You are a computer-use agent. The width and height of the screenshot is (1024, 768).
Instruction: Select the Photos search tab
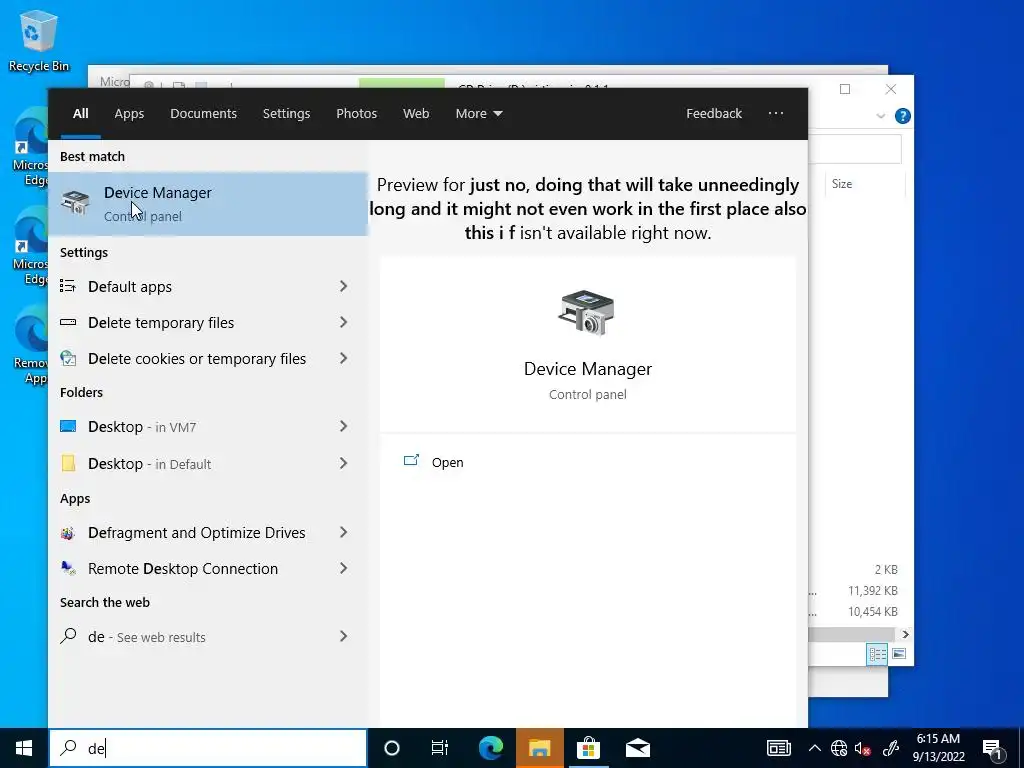coord(357,114)
